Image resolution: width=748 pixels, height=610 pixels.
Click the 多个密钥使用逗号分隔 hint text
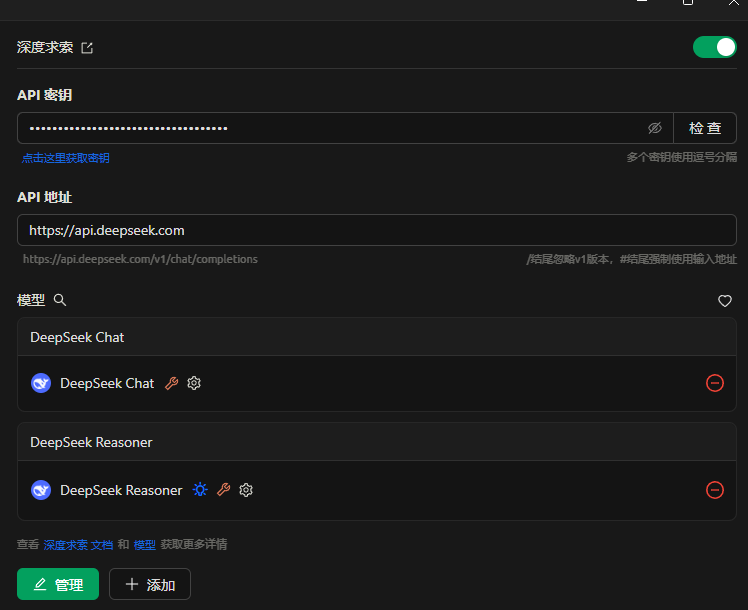681,157
